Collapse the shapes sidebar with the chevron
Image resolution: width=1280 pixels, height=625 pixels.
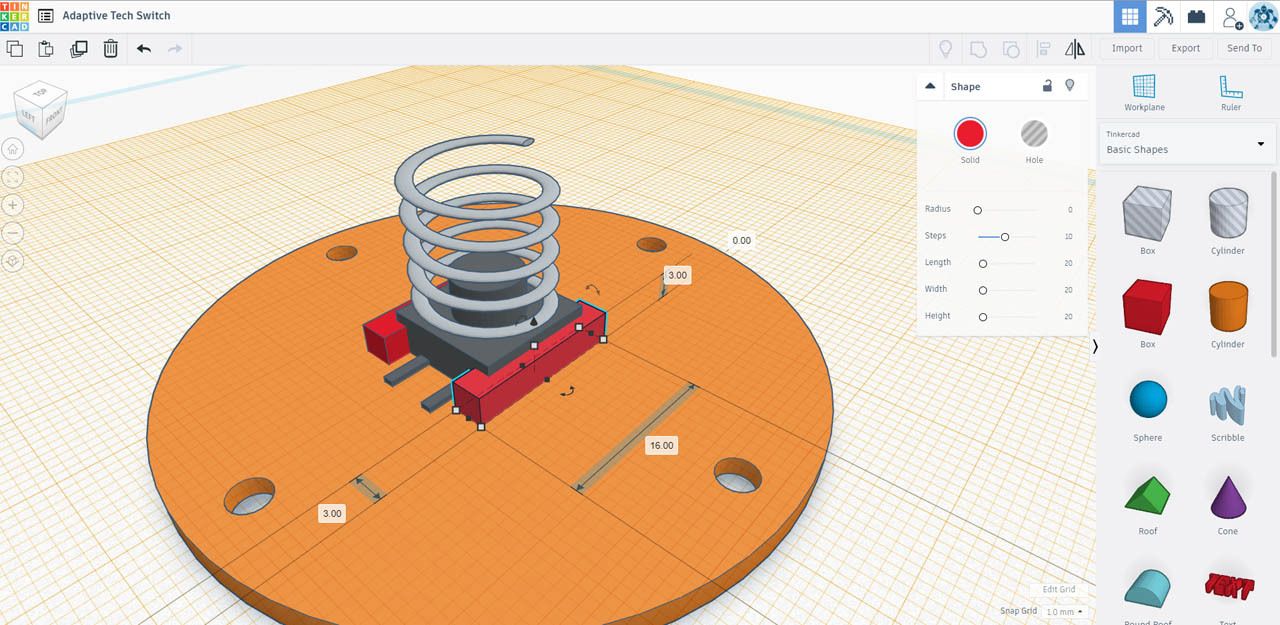pos(1095,346)
